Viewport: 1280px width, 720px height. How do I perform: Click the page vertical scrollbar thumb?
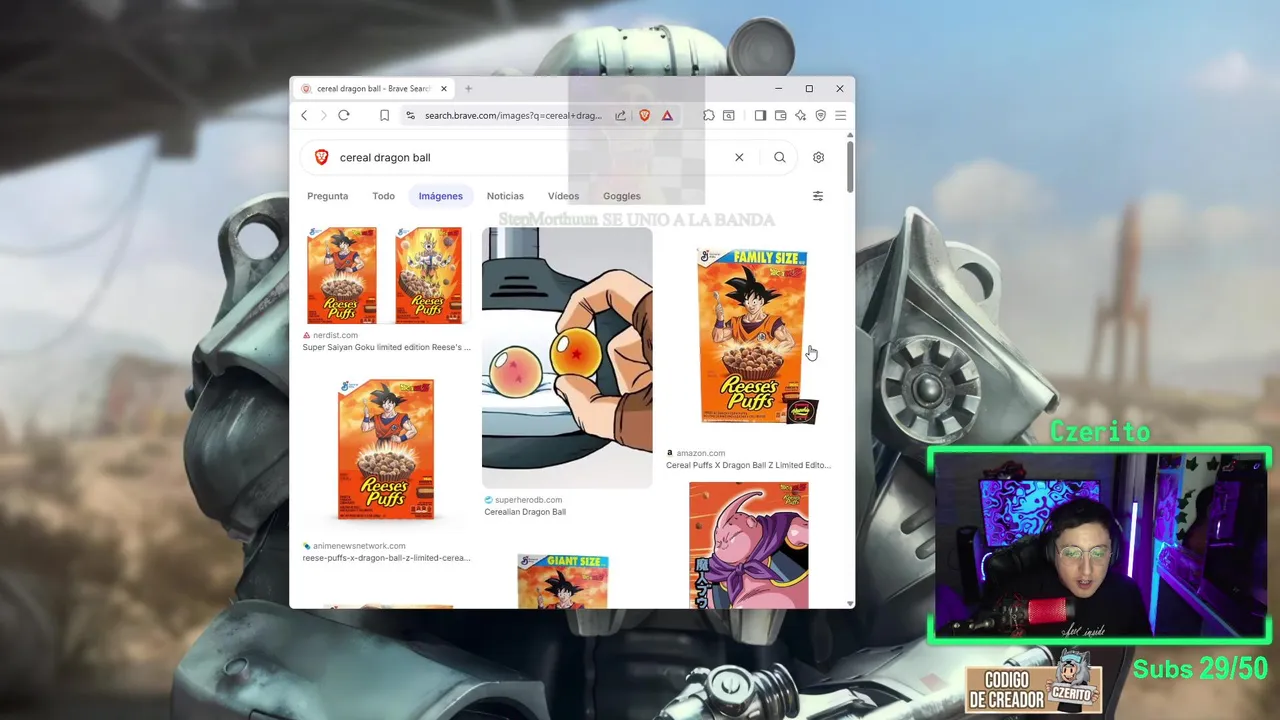tap(850, 167)
